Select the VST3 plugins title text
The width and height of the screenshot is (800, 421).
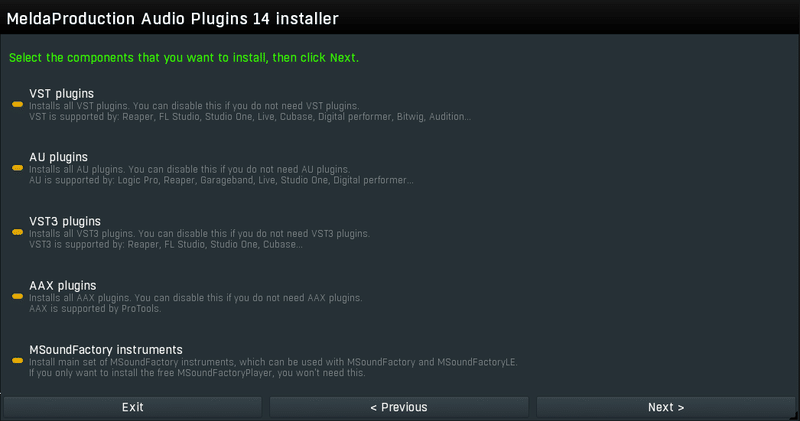coord(65,221)
